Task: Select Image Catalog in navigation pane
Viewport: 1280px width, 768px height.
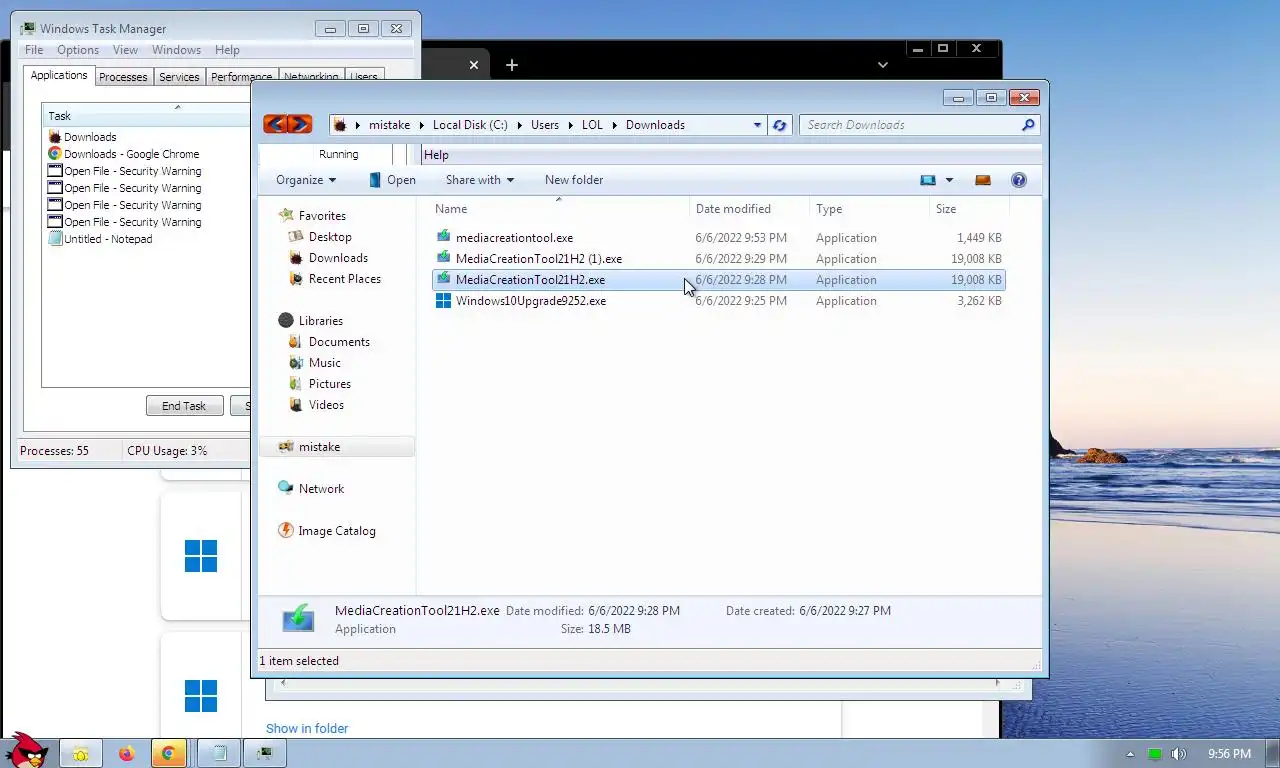Action: [x=336, y=531]
